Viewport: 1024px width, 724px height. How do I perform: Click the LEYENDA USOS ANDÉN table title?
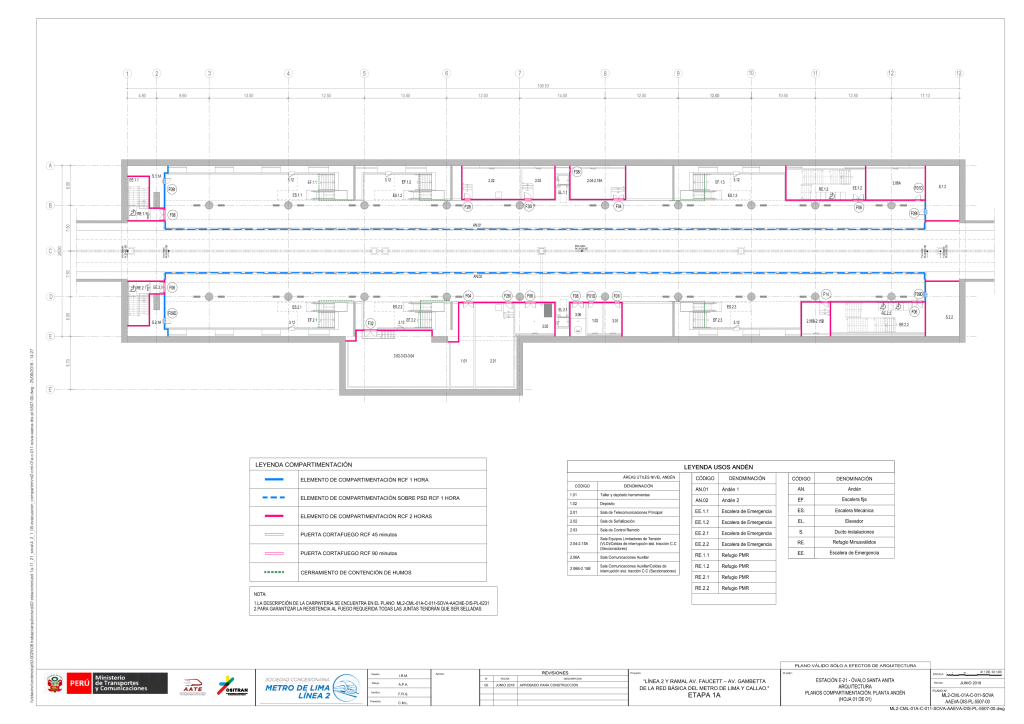[x=717, y=468]
